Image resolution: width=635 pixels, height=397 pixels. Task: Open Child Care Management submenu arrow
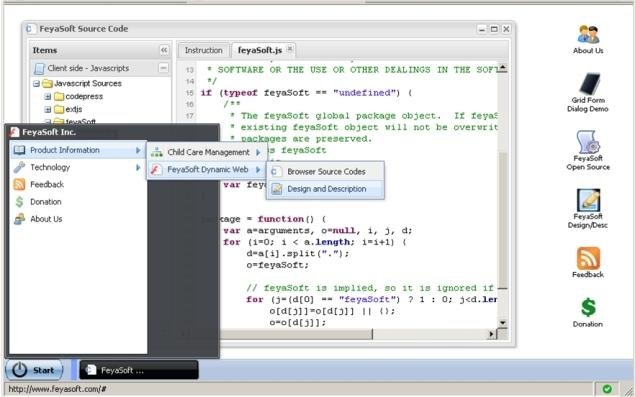(258, 153)
